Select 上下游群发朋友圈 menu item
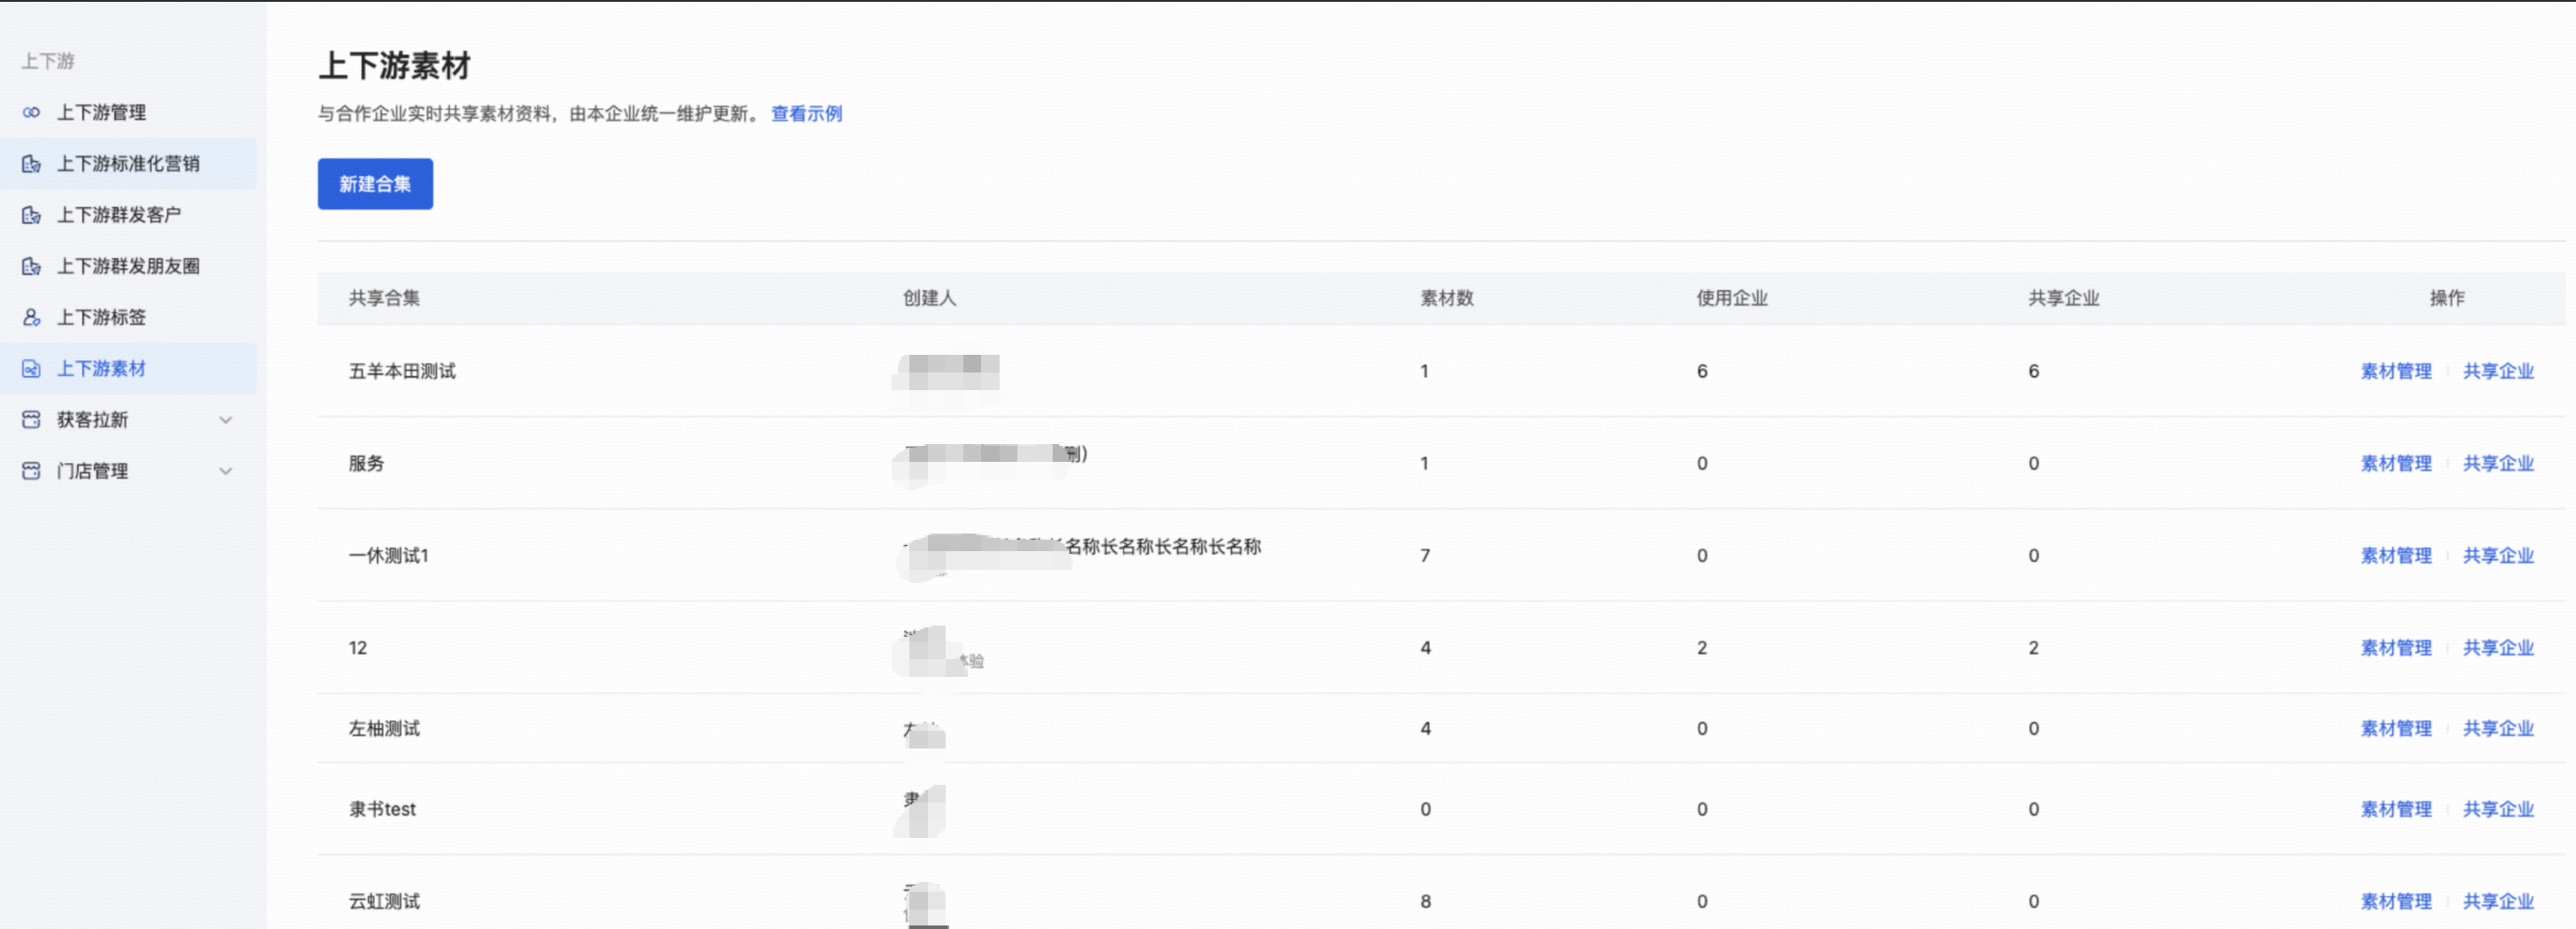This screenshot has width=2576, height=929. click(x=128, y=266)
